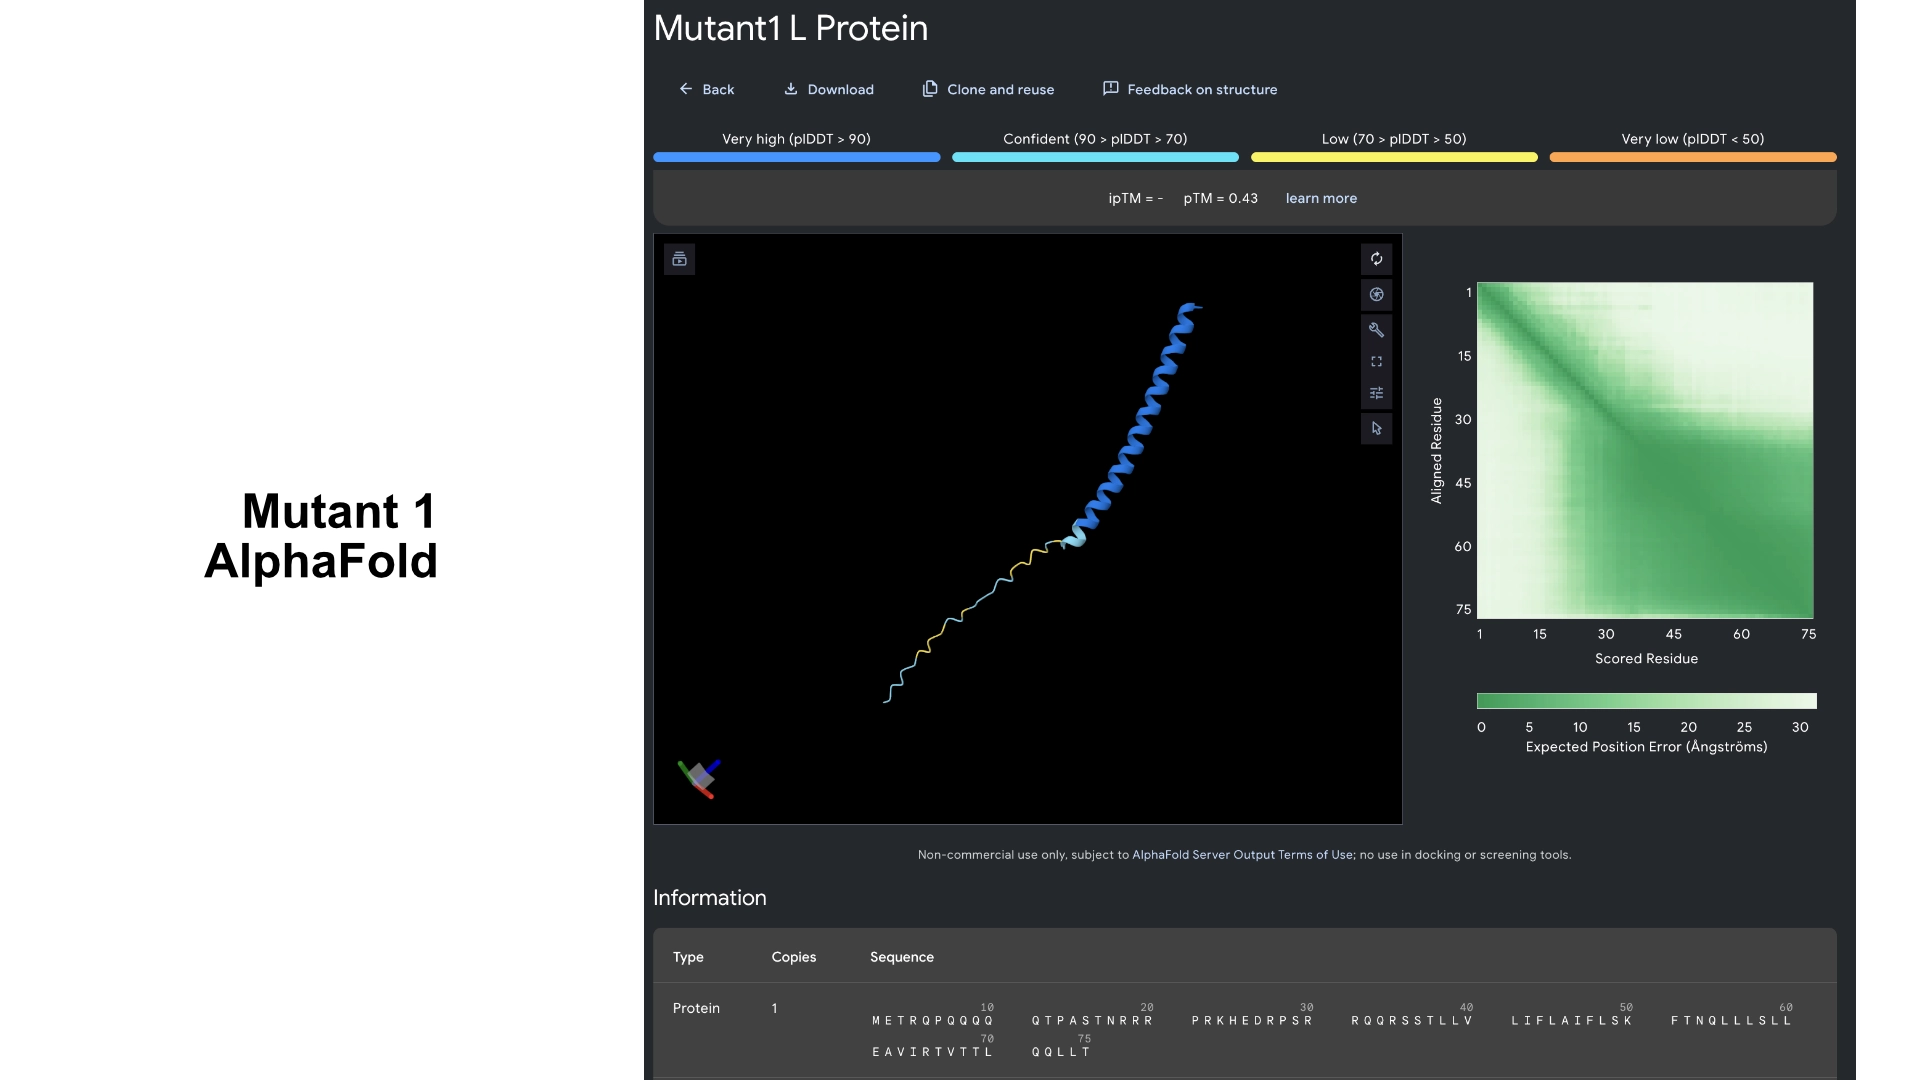Image resolution: width=1920 pixels, height=1080 pixels.
Task: Click the Very low pLDDT orange bar
Action: (x=1692, y=157)
